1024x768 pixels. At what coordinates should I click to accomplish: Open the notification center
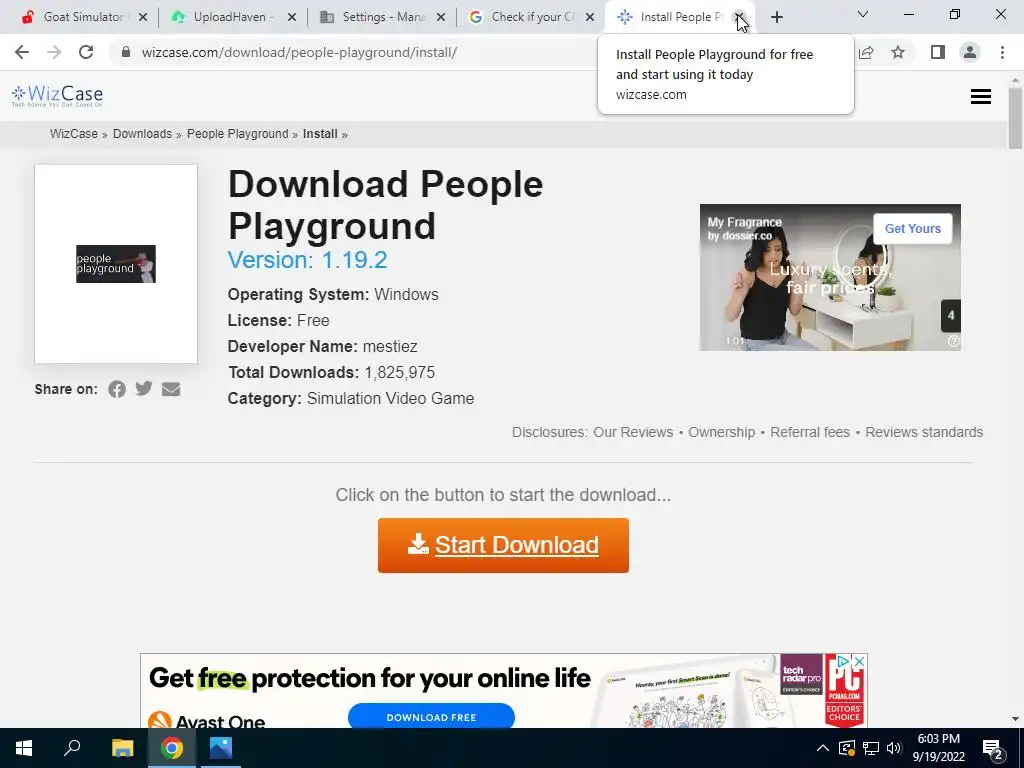coord(993,748)
